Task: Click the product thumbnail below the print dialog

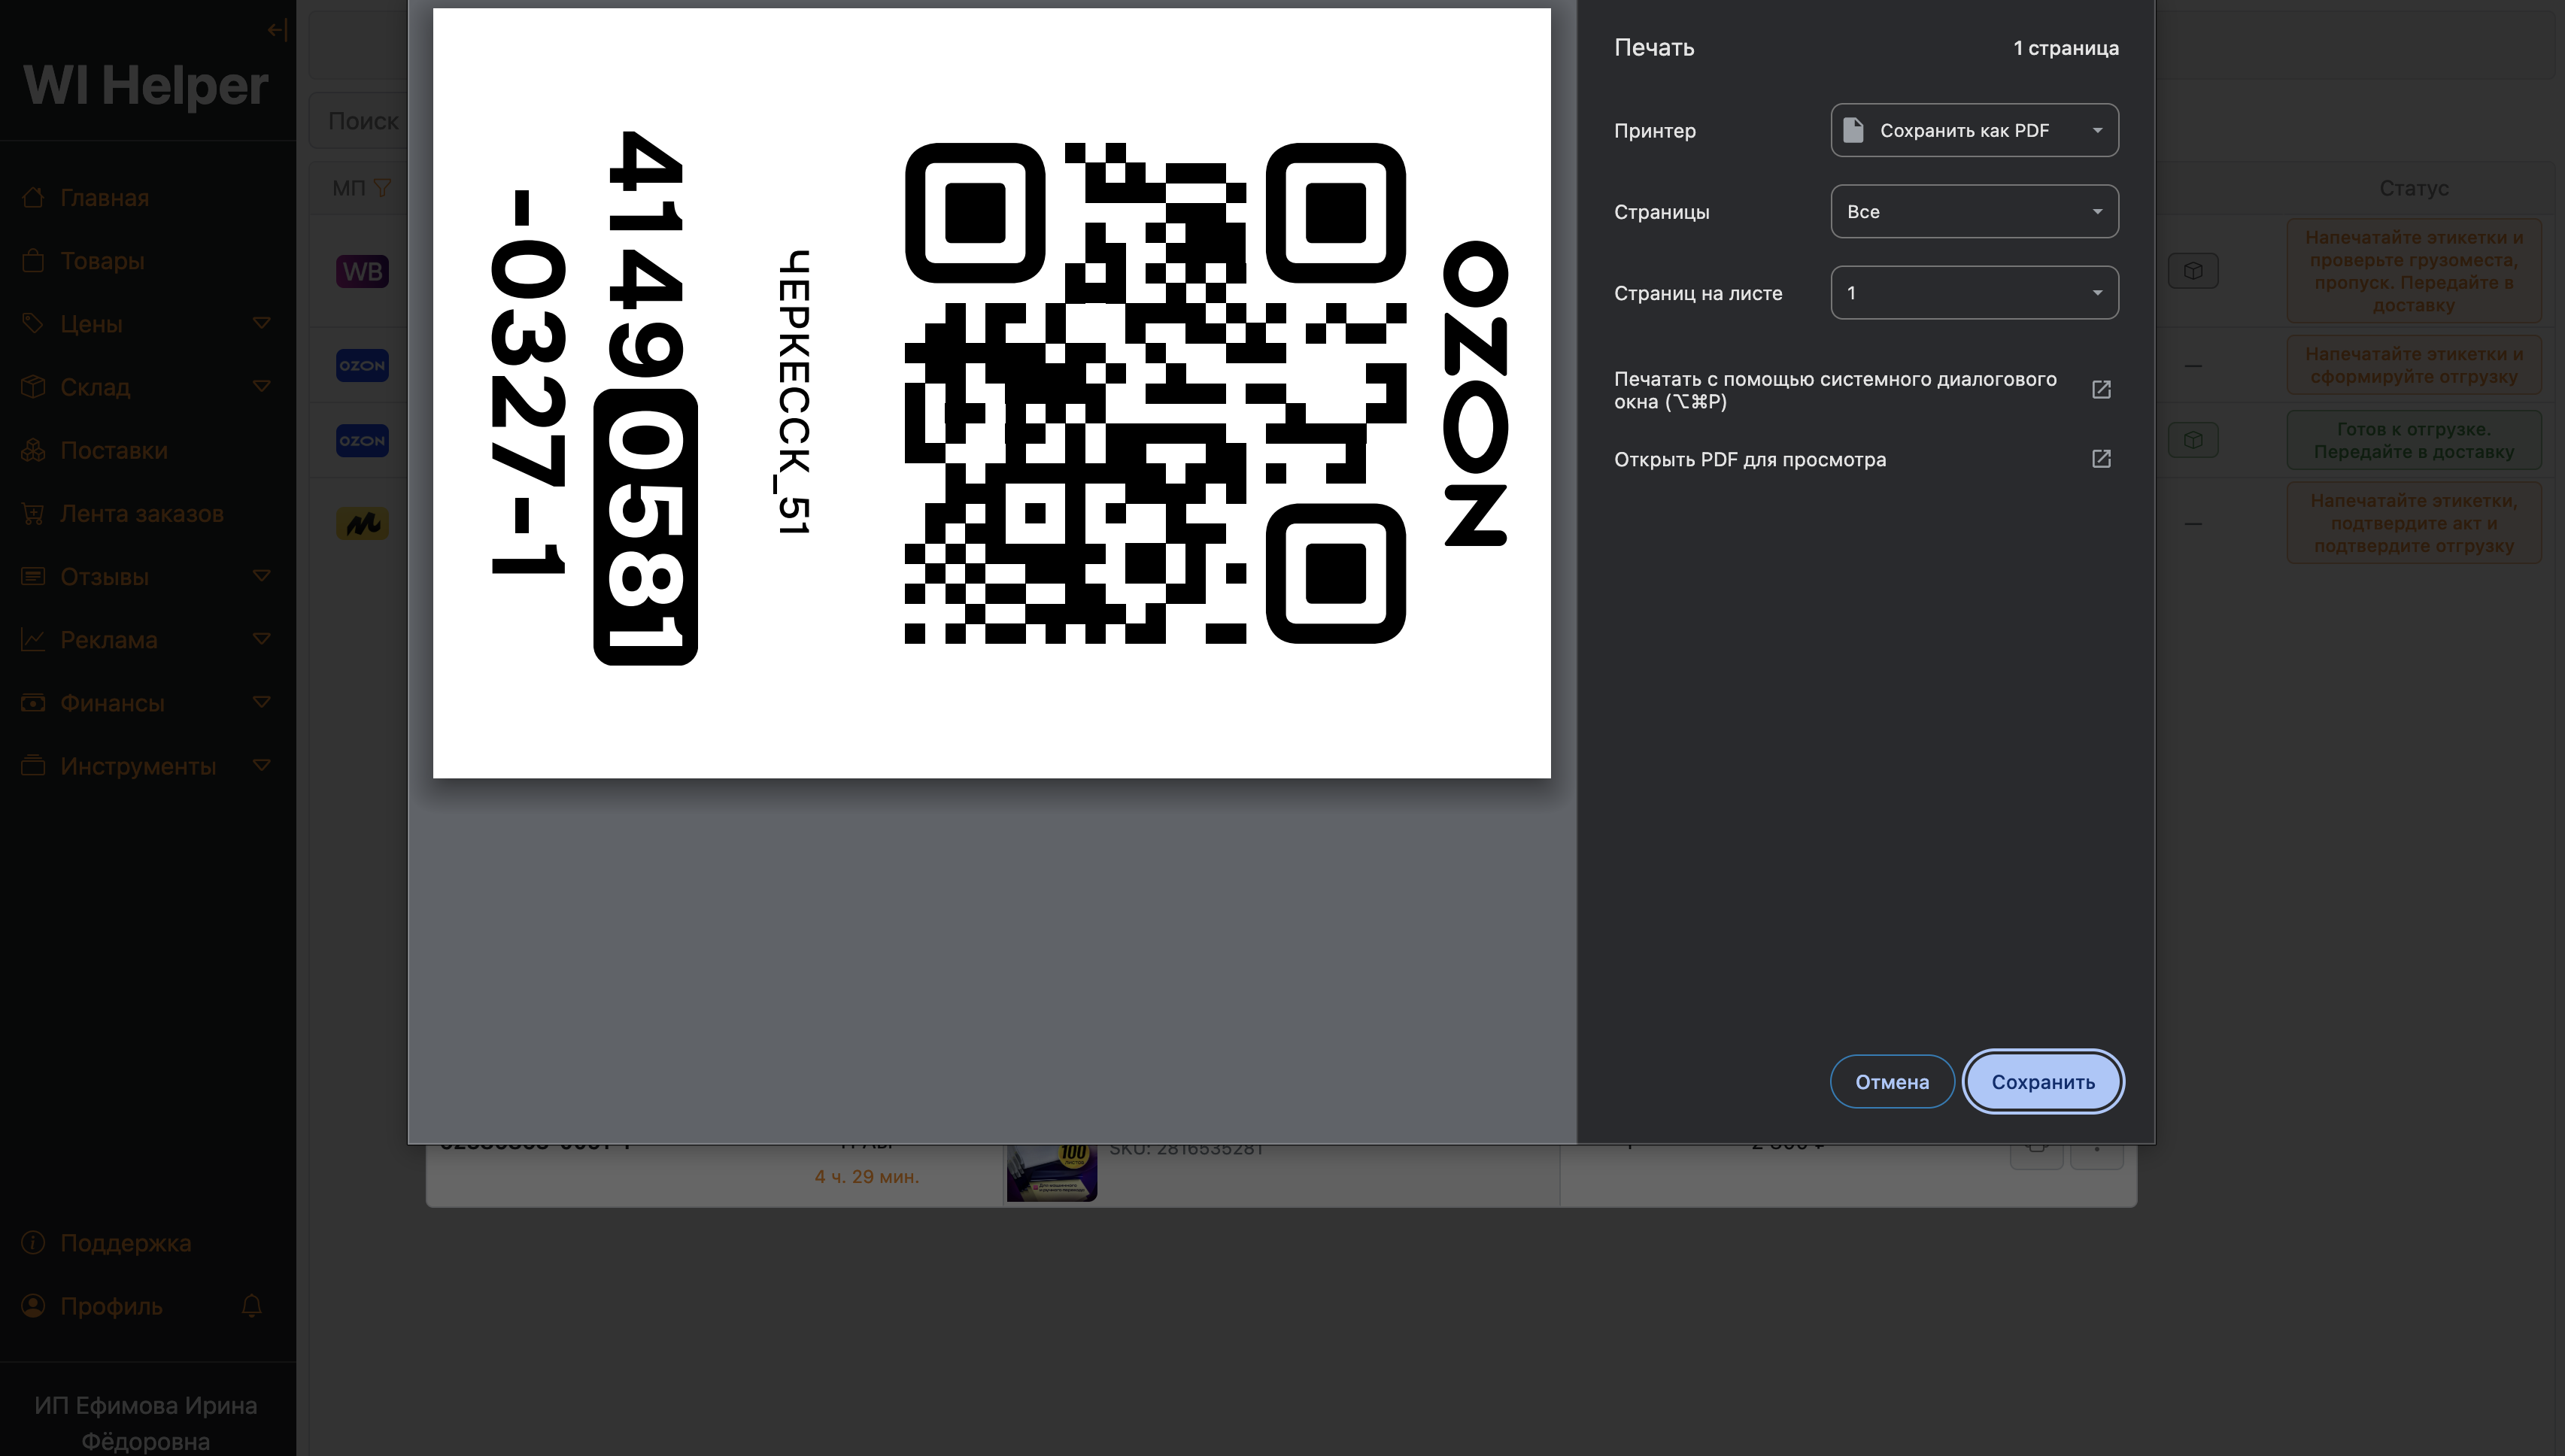Action: click(x=1052, y=1172)
